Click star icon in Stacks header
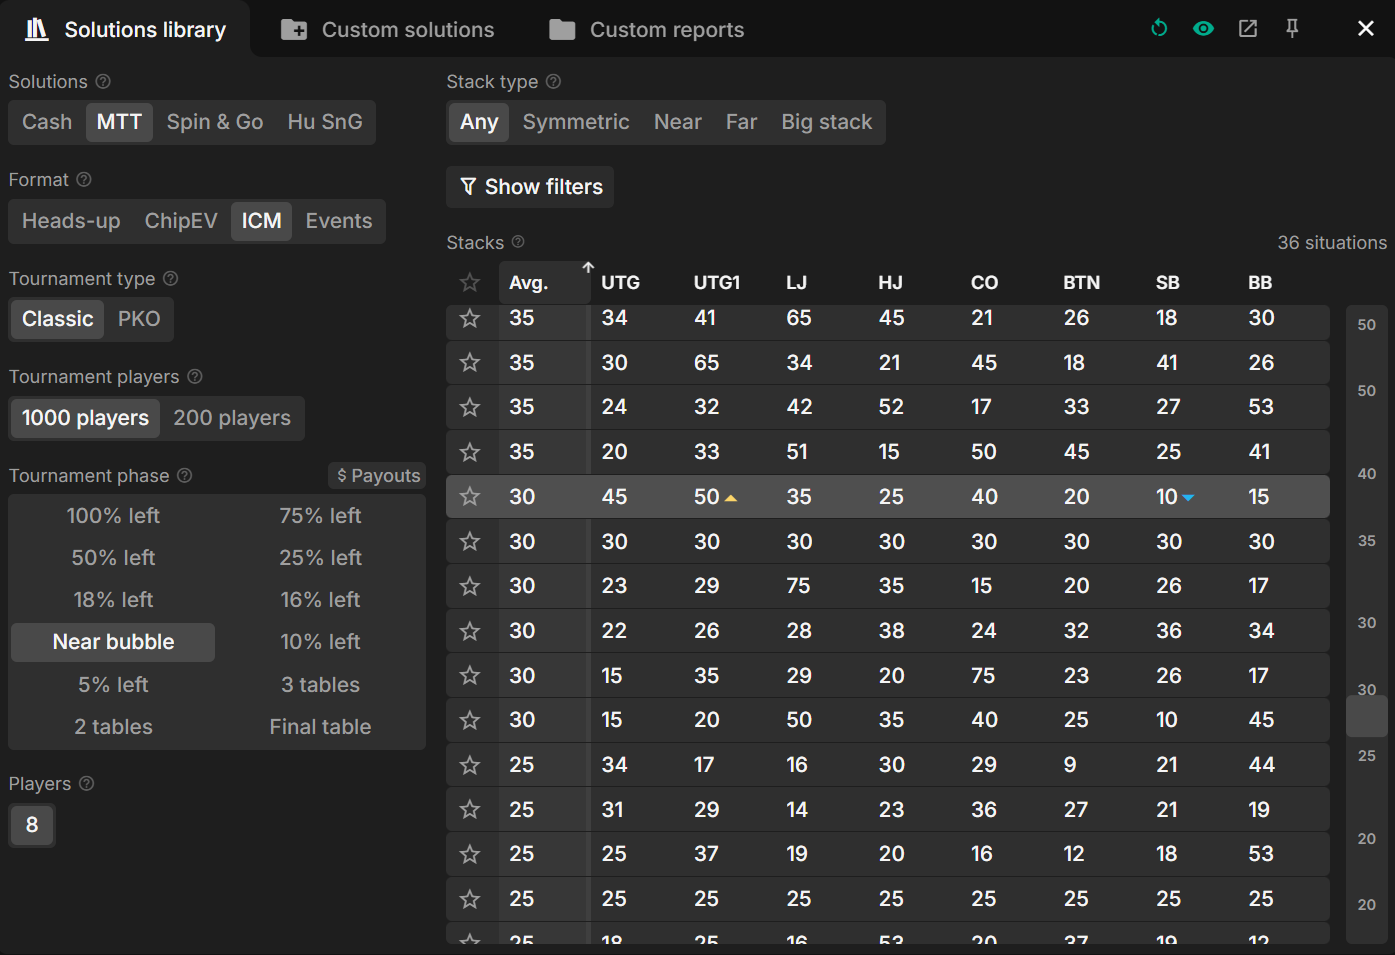This screenshot has height=955, width=1395. [x=470, y=283]
